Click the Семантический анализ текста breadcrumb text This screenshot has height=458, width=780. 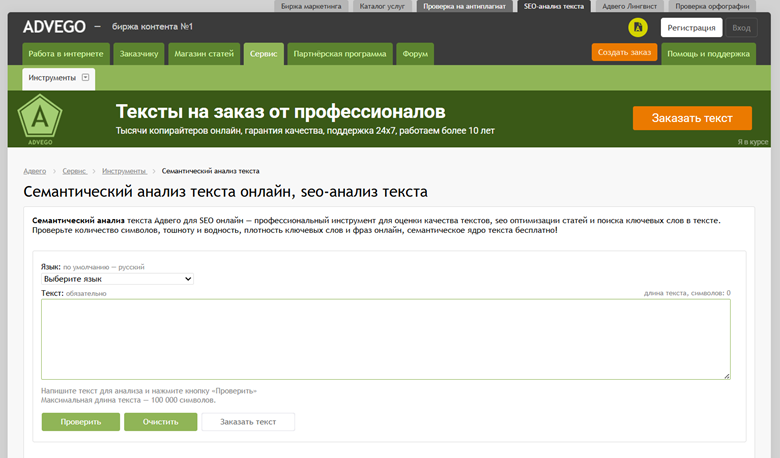tap(210, 171)
